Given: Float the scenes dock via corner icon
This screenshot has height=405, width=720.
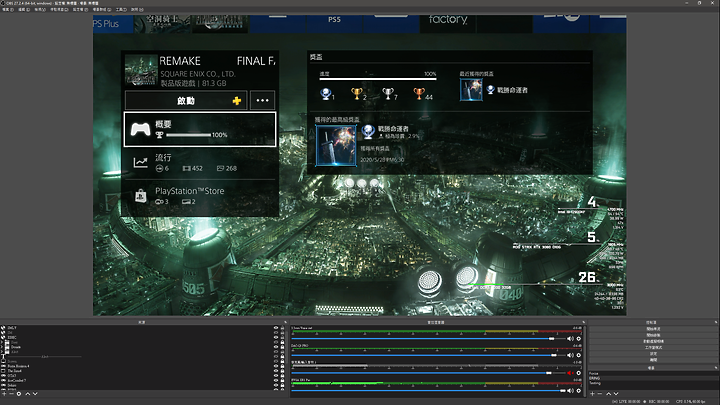Looking at the screenshot, I should point(716,368).
